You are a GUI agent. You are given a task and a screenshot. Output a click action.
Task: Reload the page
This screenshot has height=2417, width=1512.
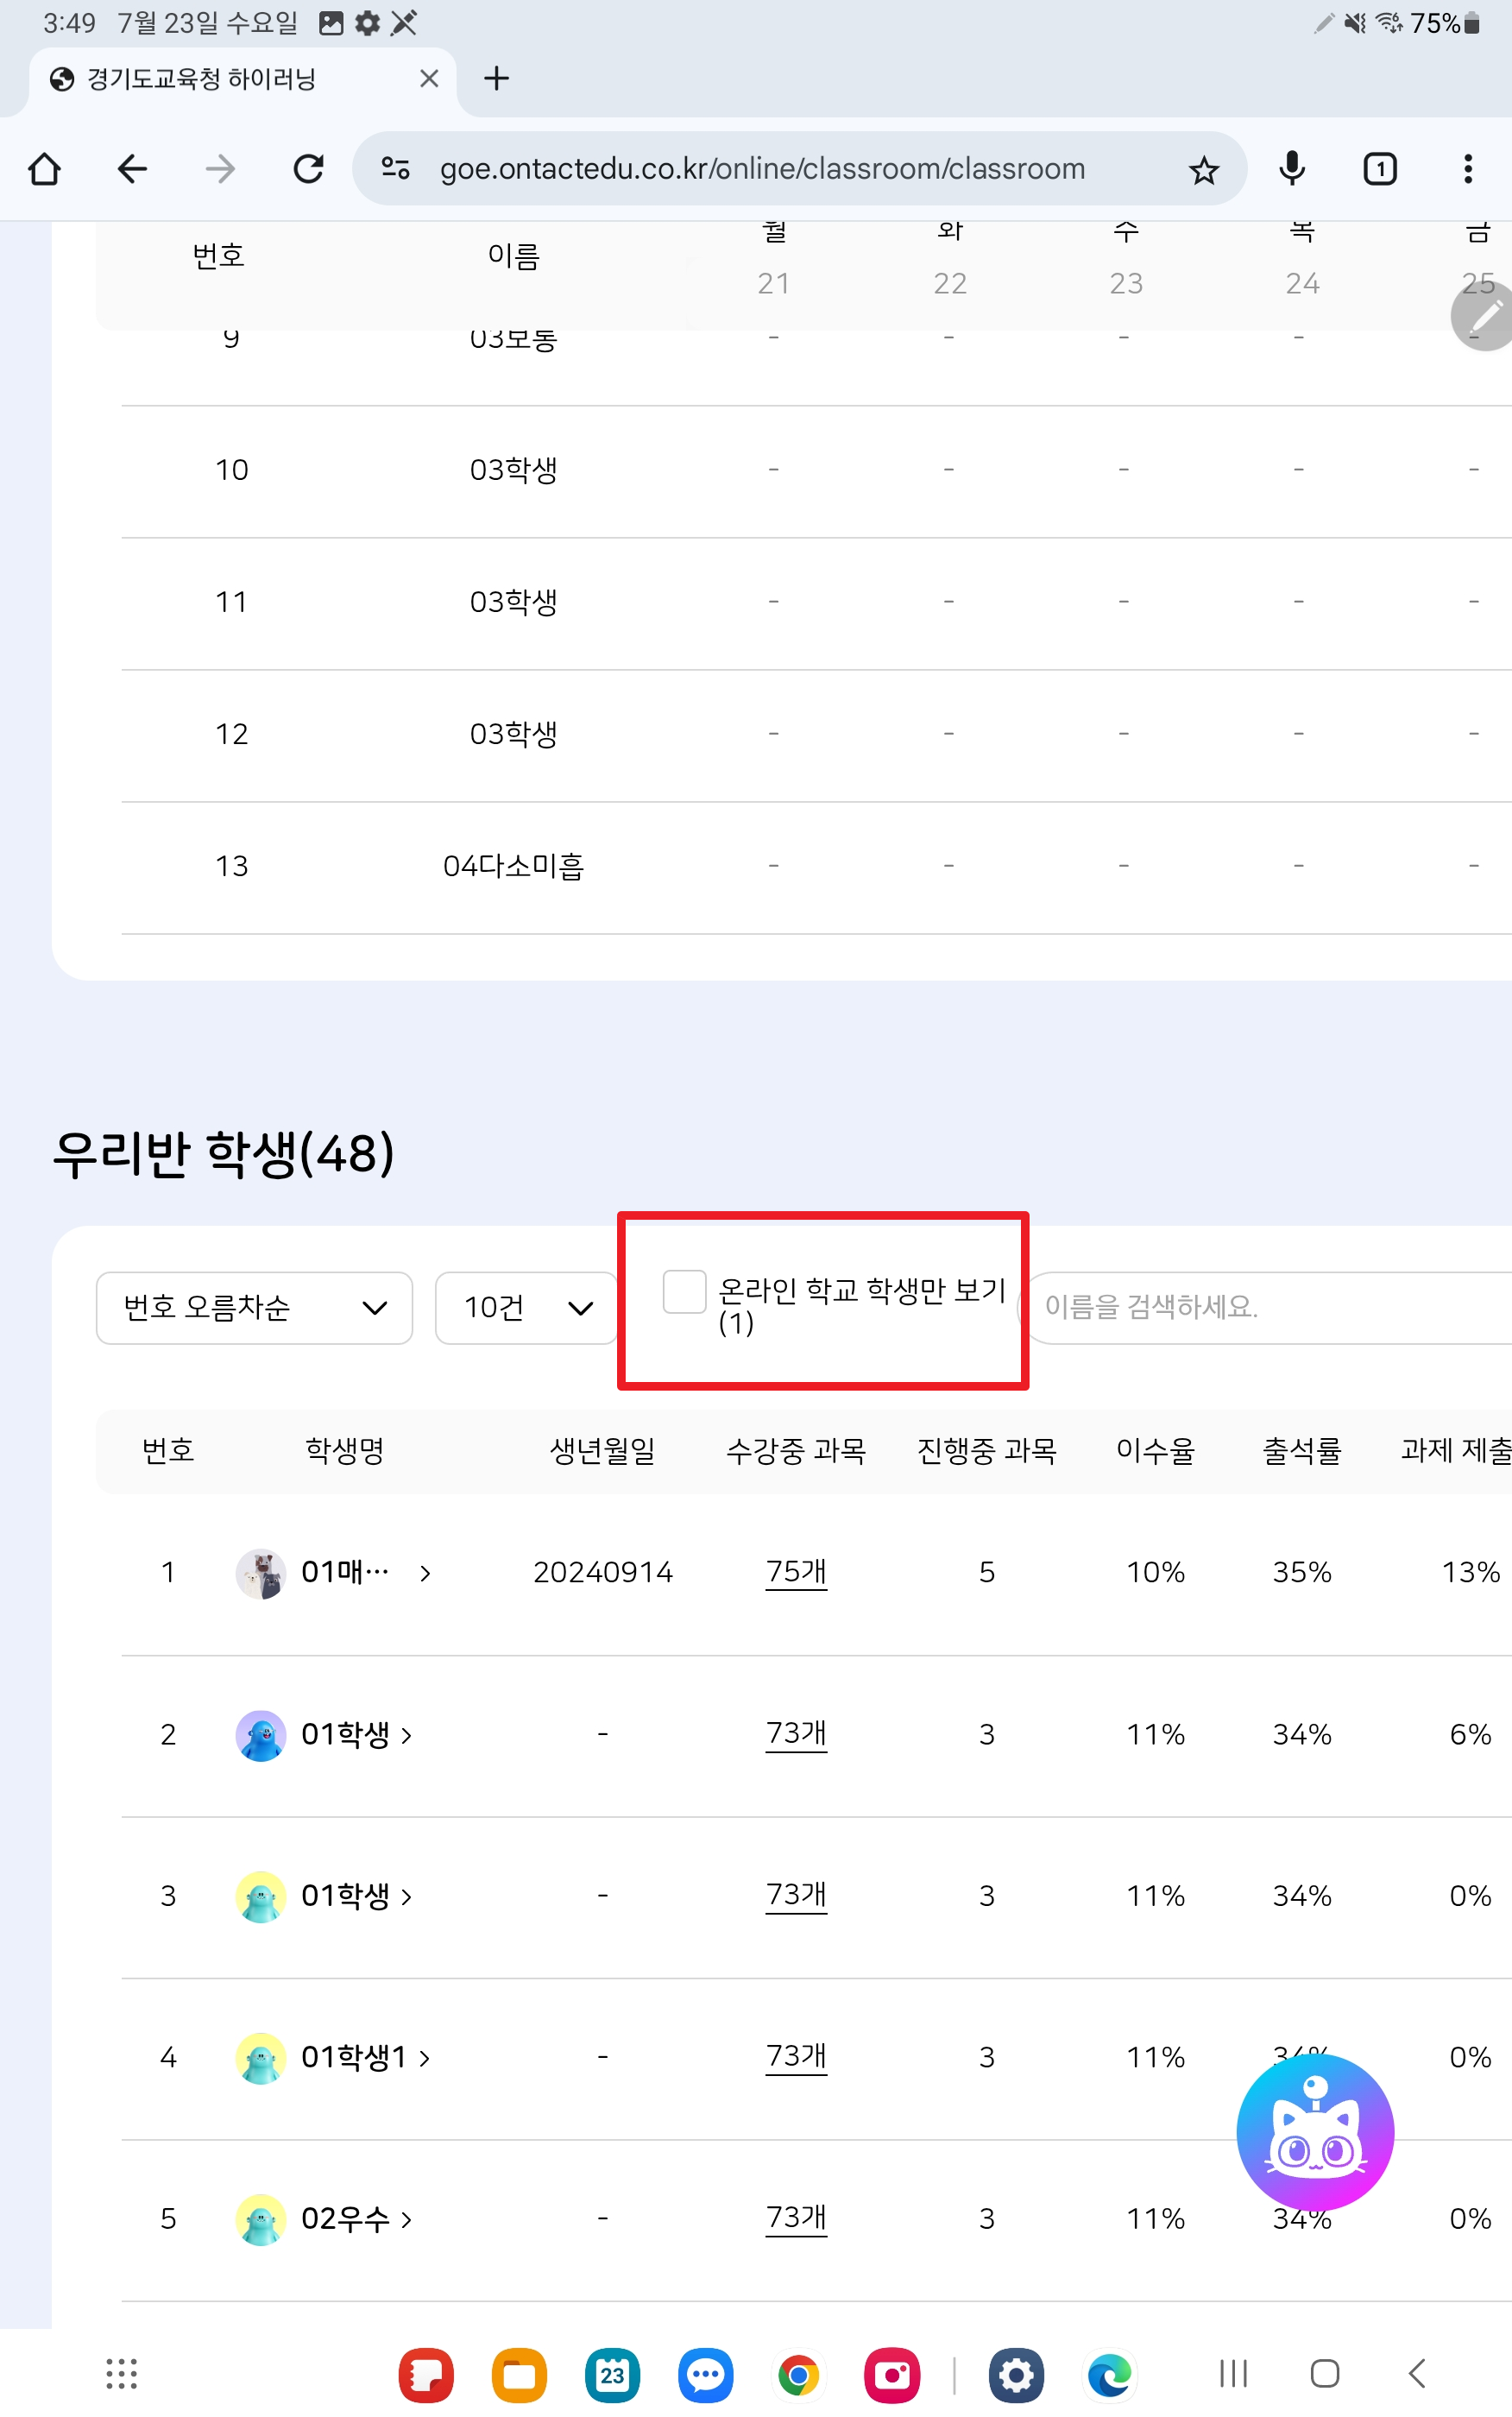(308, 169)
